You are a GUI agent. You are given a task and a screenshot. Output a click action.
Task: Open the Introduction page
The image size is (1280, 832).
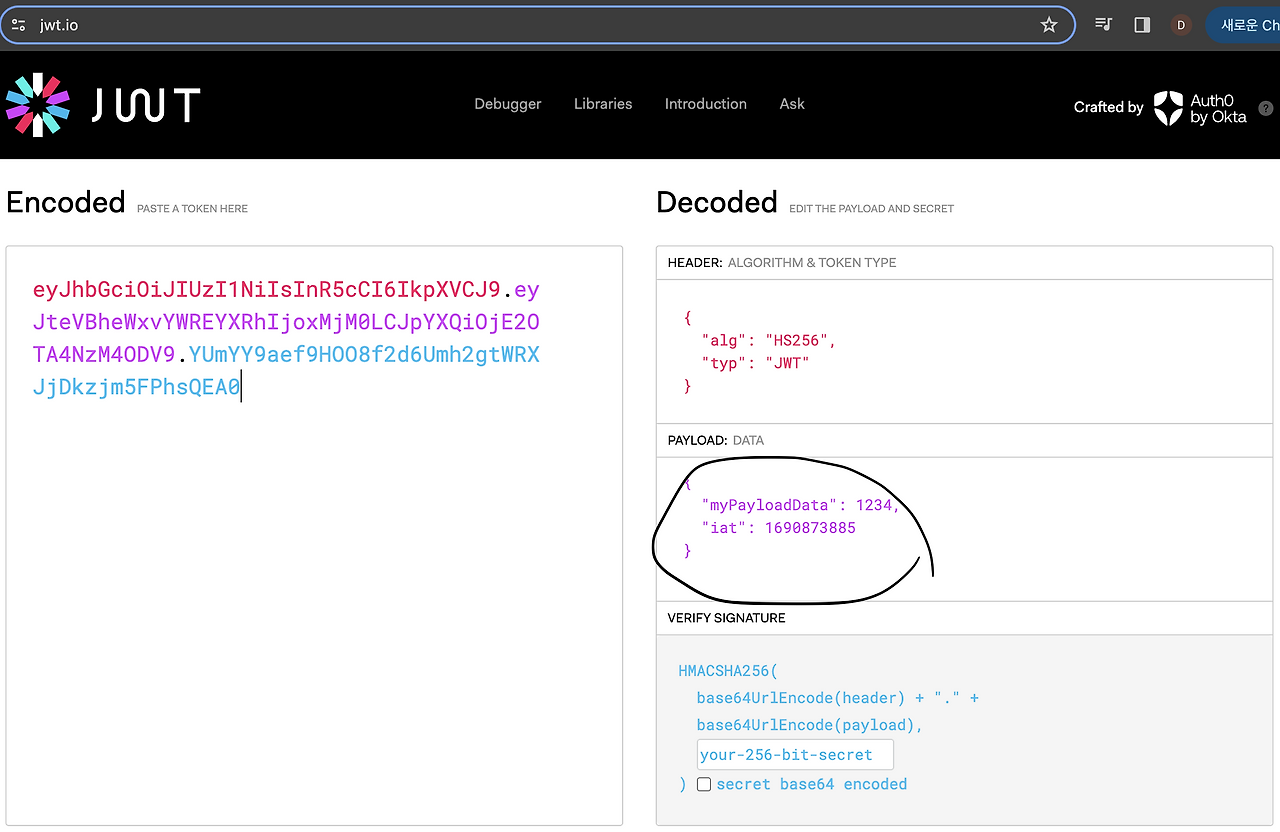pyautogui.click(x=705, y=104)
